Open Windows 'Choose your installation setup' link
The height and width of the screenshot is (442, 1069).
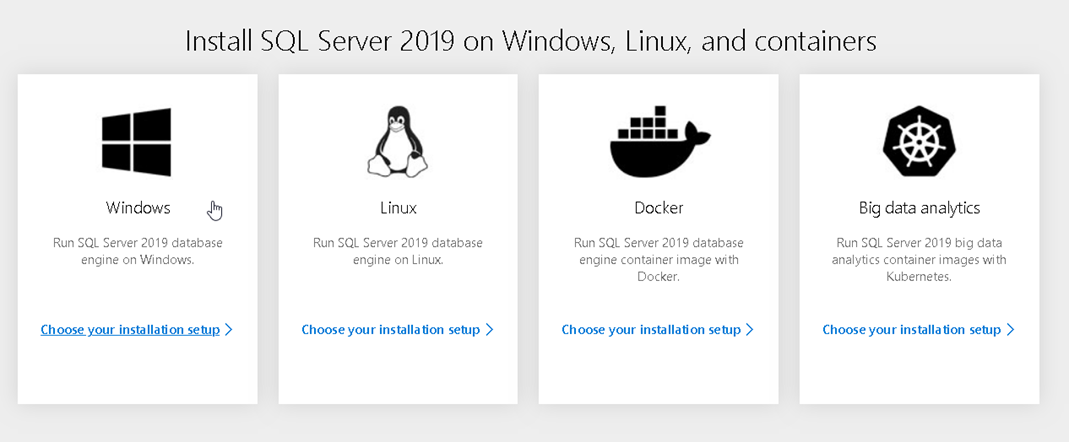pyautogui.click(x=130, y=330)
